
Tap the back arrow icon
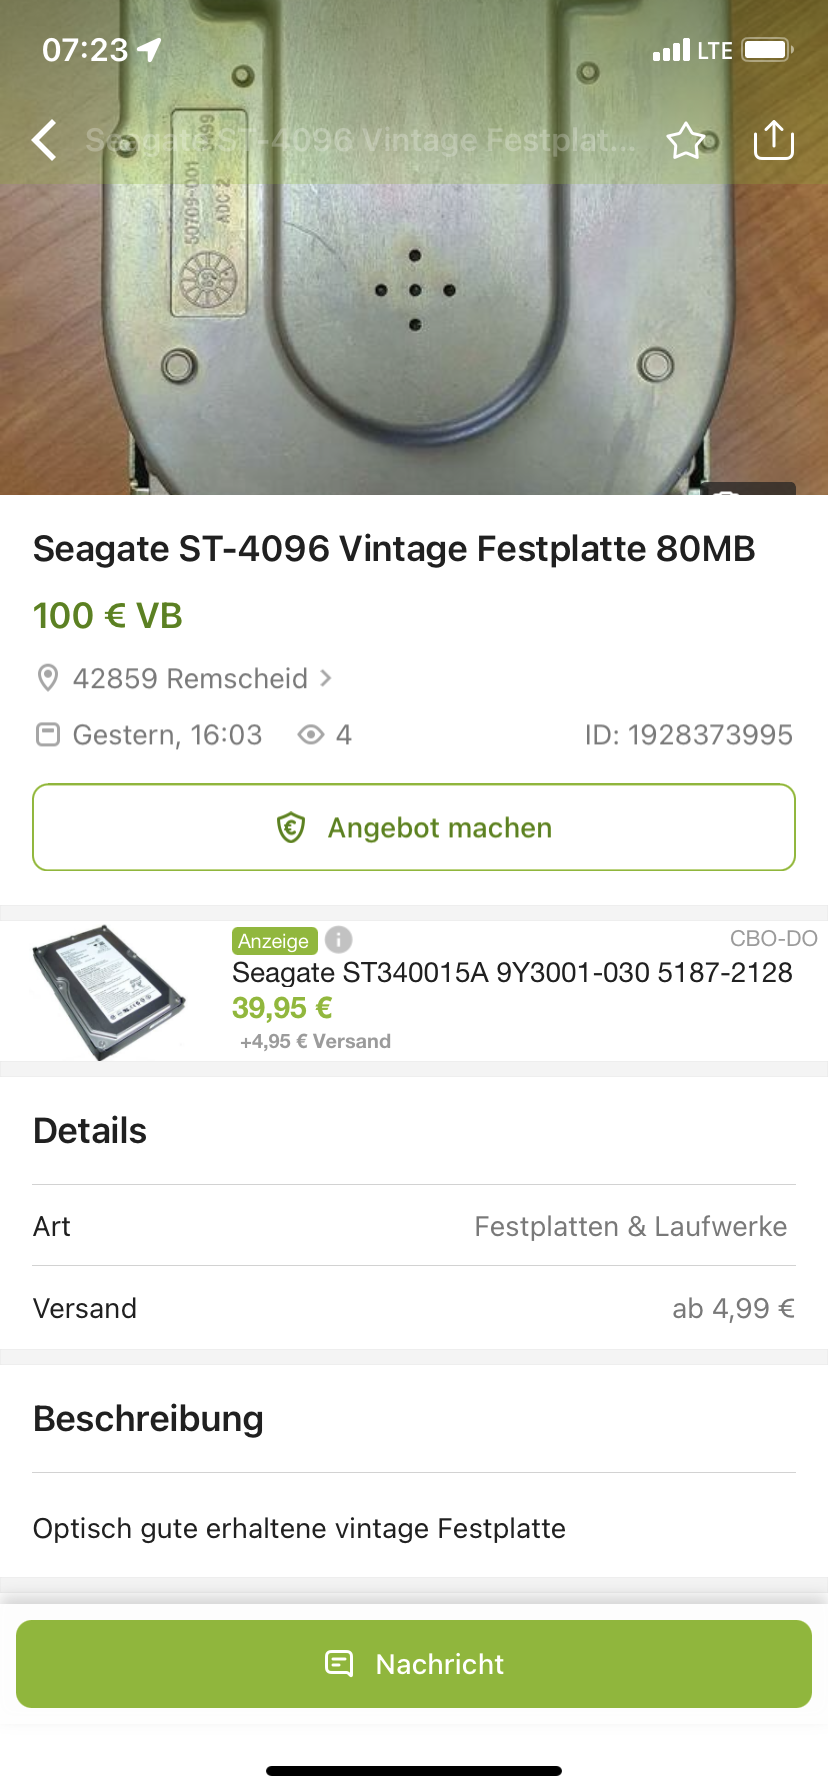(x=45, y=140)
